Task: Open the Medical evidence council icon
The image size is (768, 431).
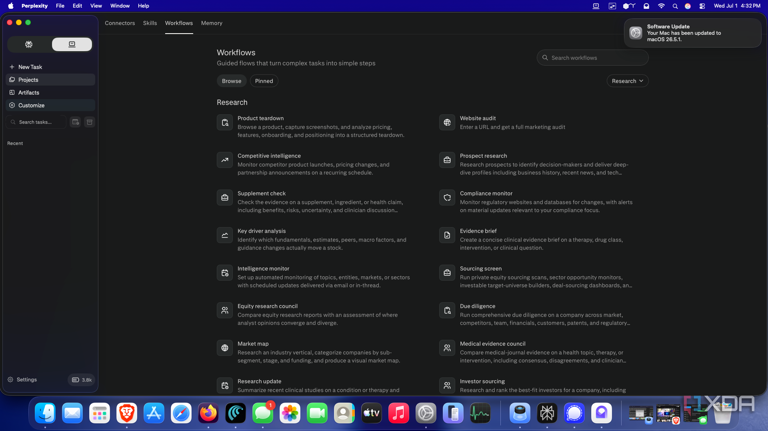Action: (447, 348)
